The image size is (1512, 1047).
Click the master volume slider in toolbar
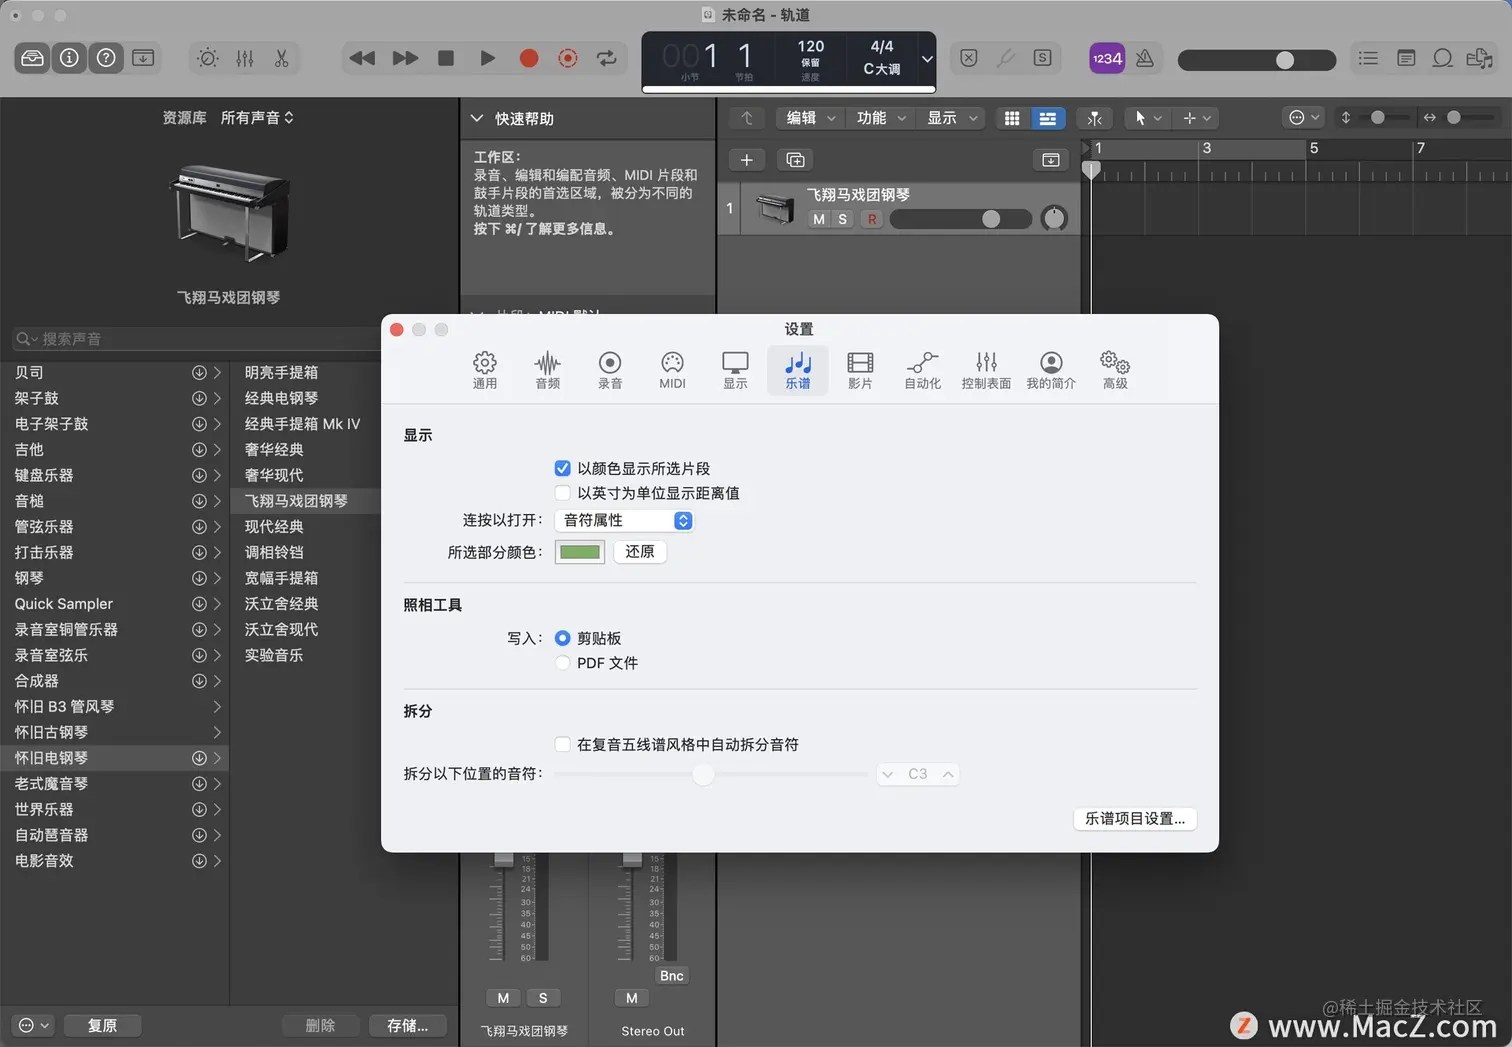(1257, 60)
